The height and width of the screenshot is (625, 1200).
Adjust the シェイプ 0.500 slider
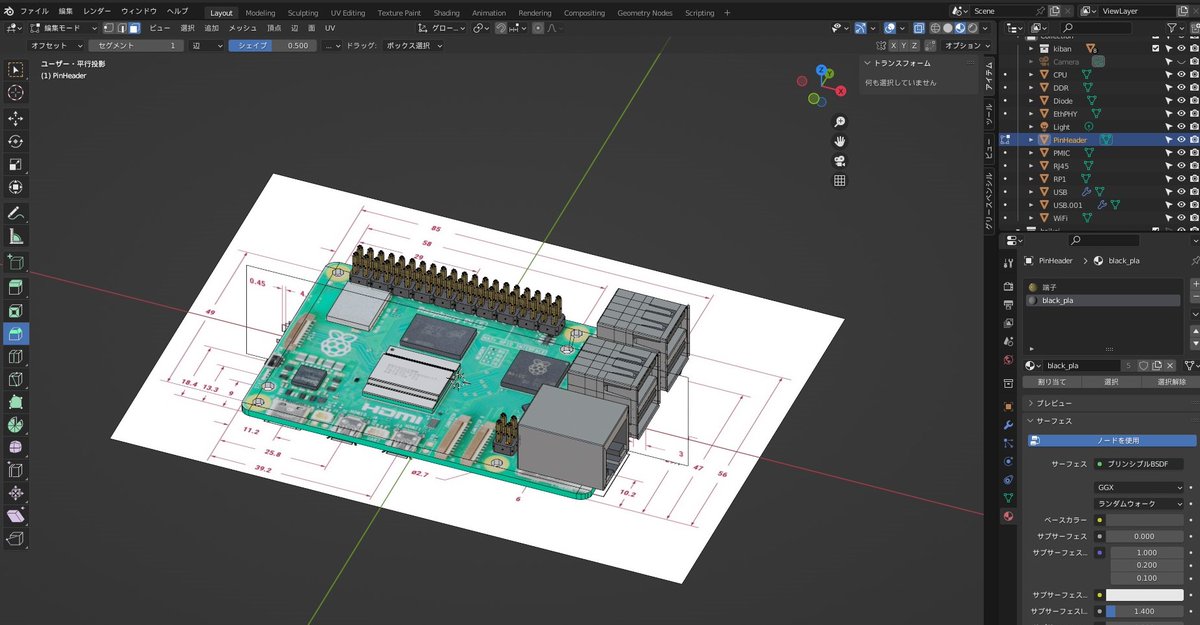tap(272, 45)
